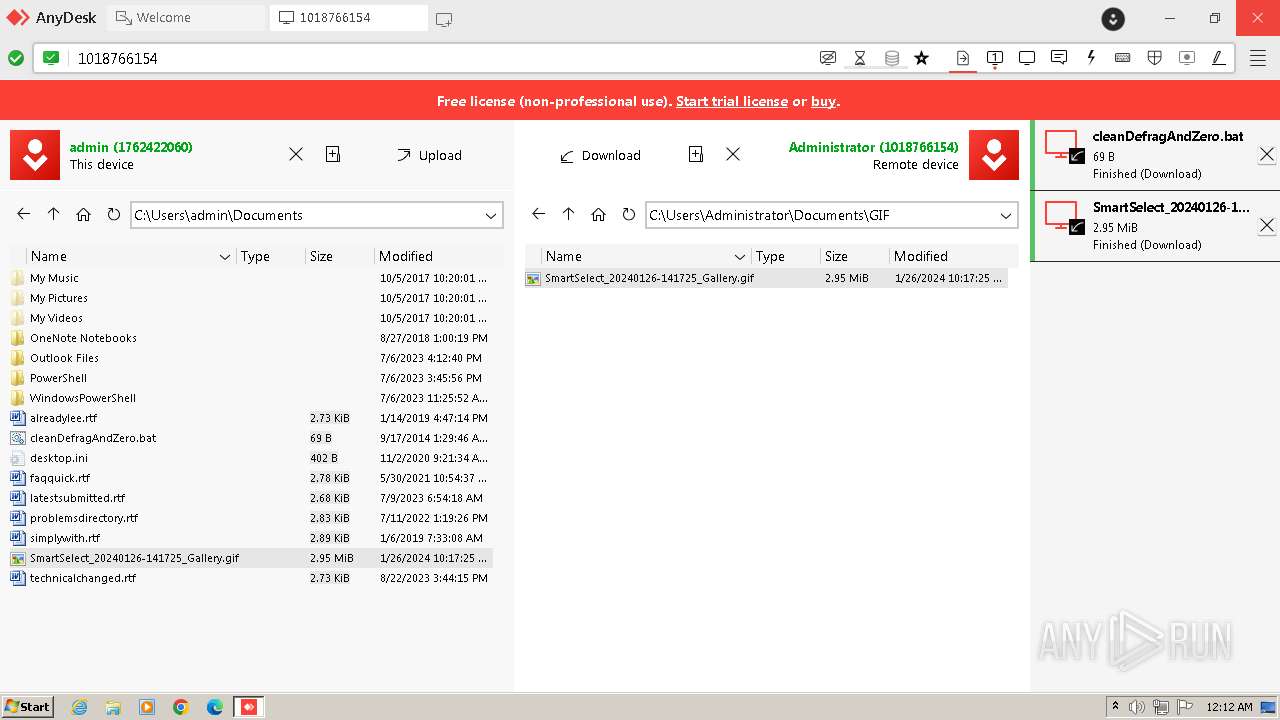This screenshot has width=1280, height=720.
Task: Click the privacy mode (crossed screen) icon
Action: pos(827,58)
